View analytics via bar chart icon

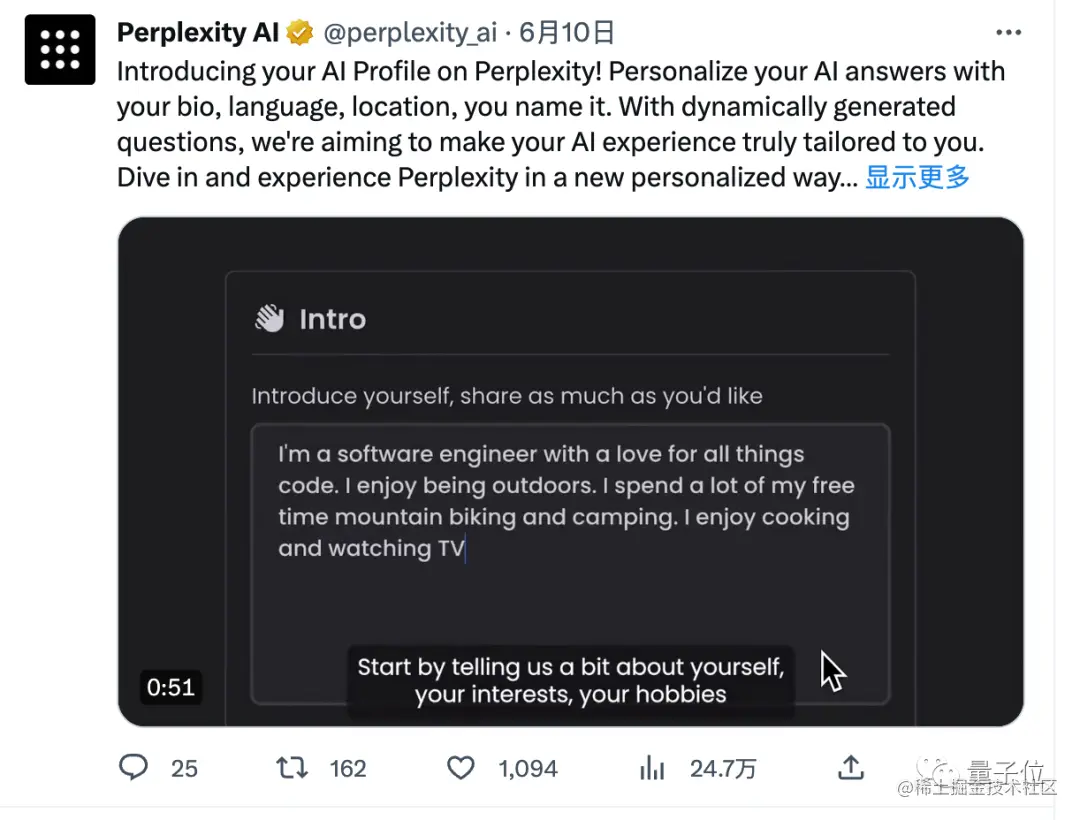coord(652,768)
